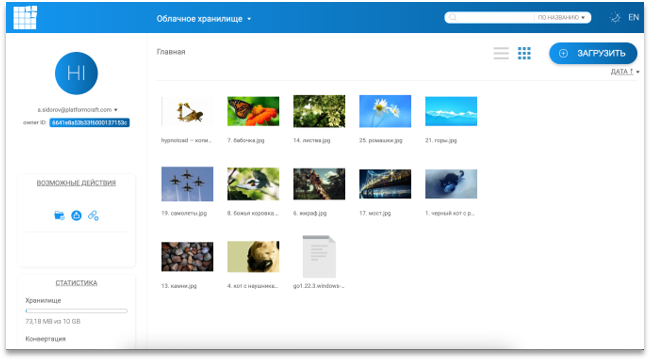
Task: Click the Хранилище storage usage bar
Action: pos(76,311)
